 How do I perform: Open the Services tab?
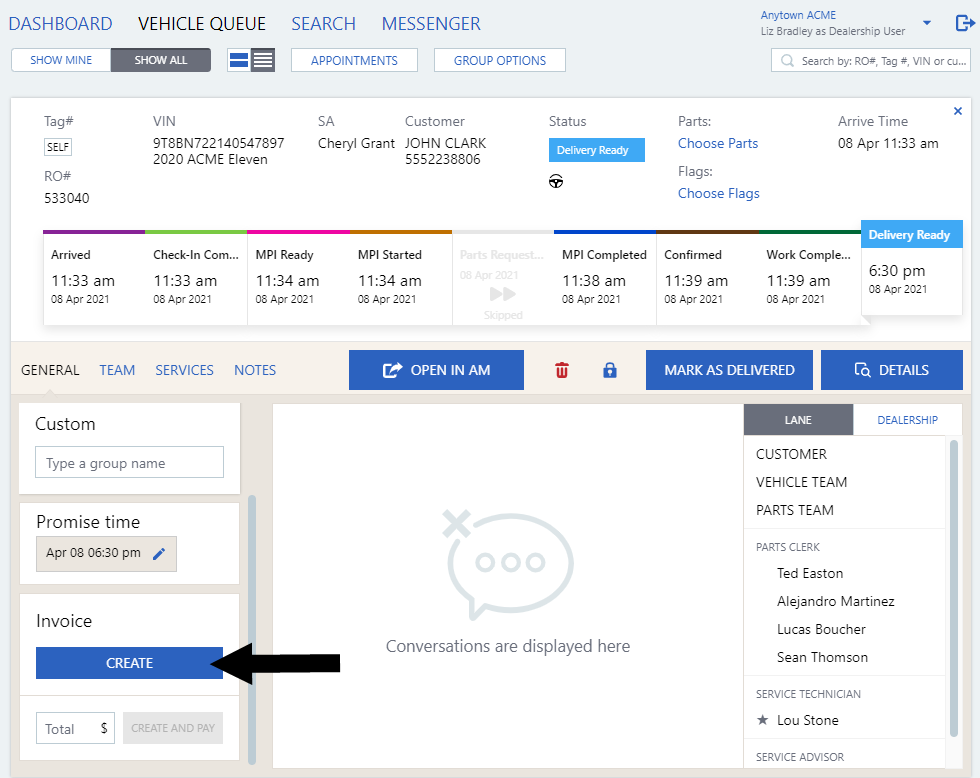tap(184, 370)
